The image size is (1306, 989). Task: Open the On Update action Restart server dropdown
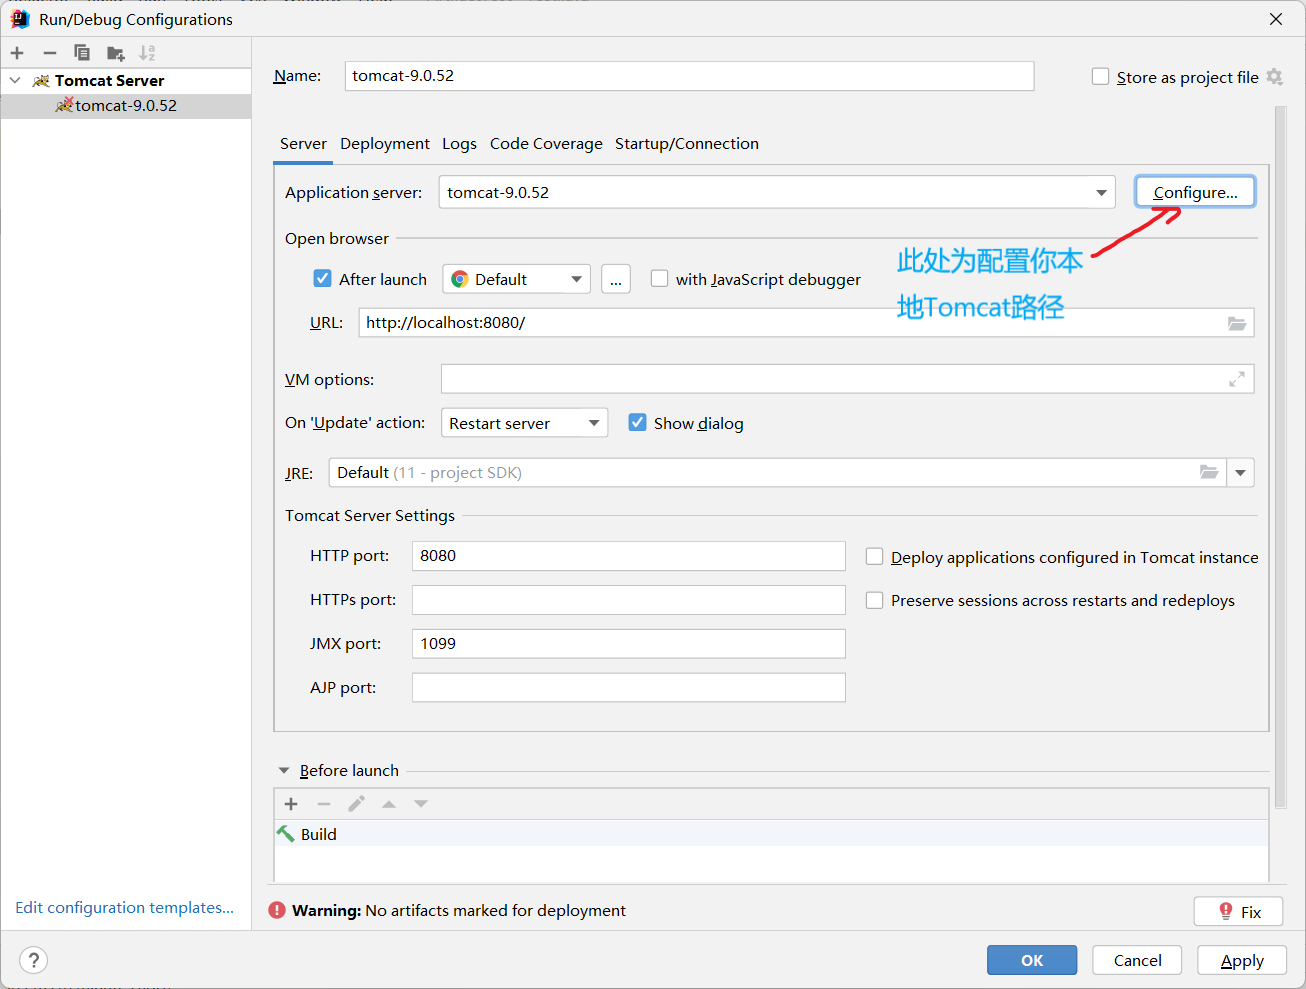(524, 423)
